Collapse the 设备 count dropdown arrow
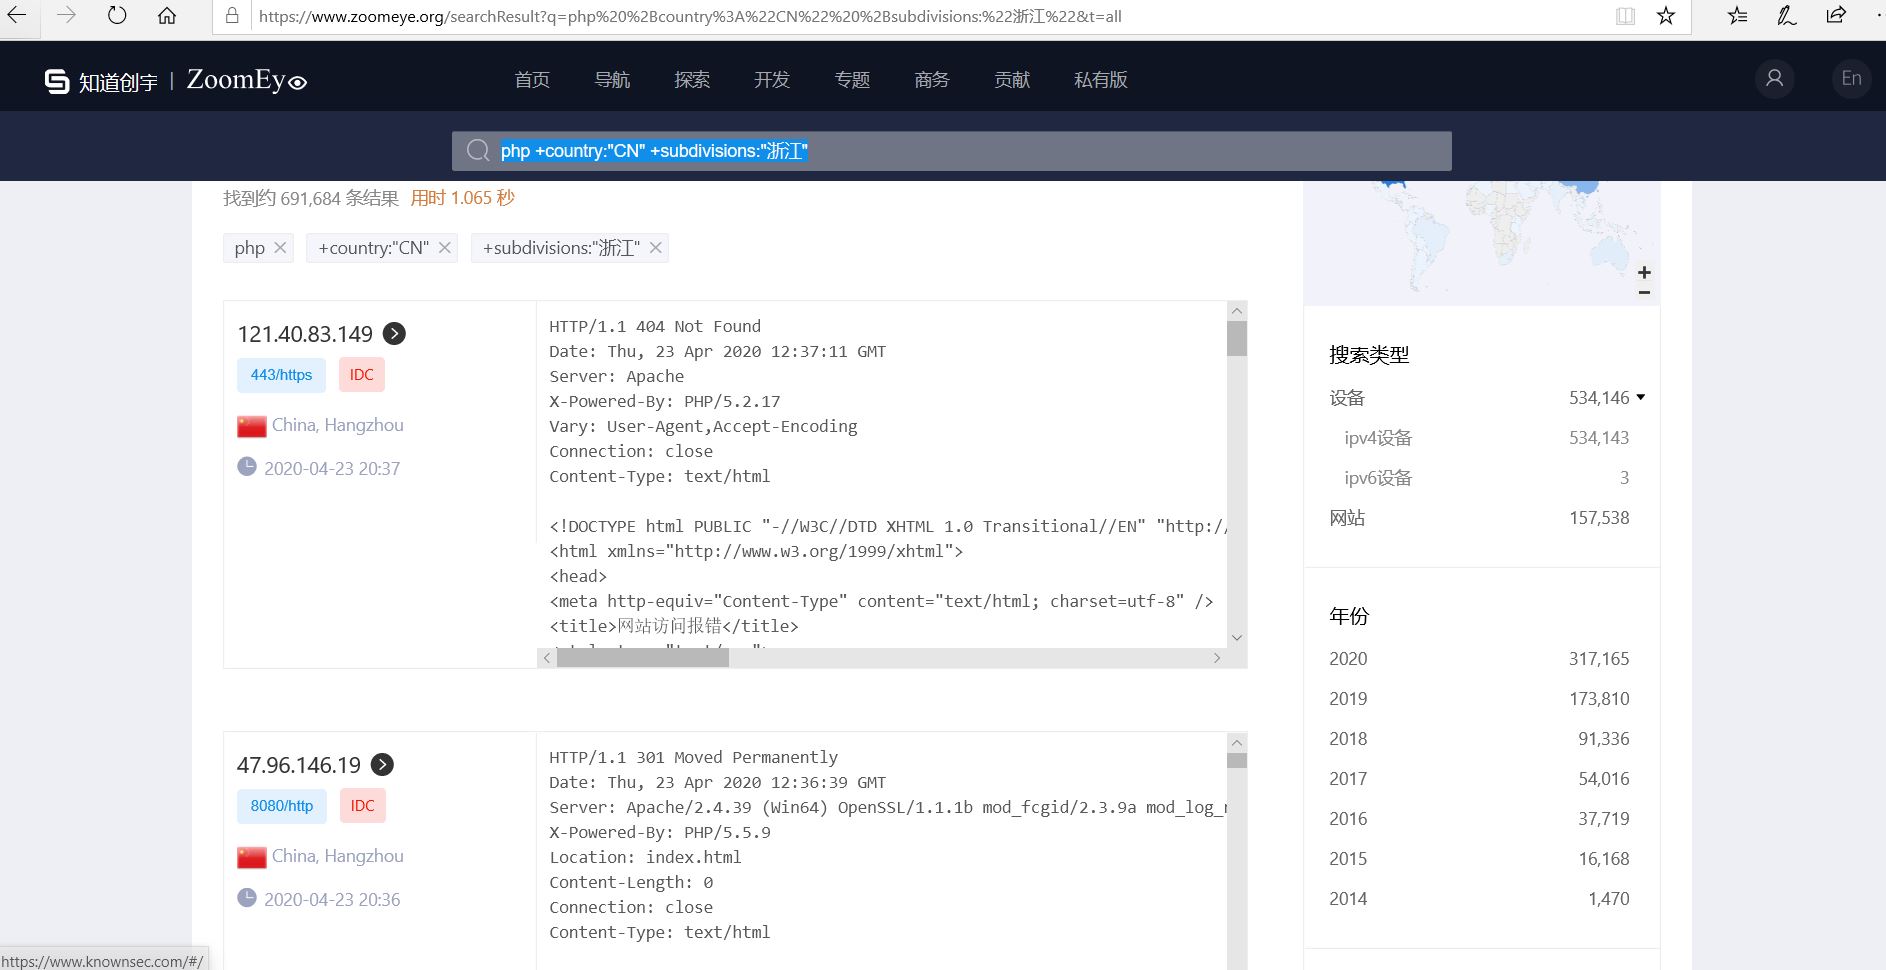The width and height of the screenshot is (1886, 970). pos(1640,397)
